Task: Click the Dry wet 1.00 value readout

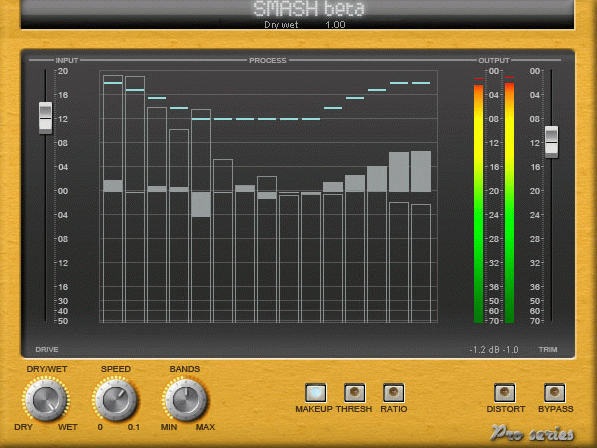Action: (305, 25)
